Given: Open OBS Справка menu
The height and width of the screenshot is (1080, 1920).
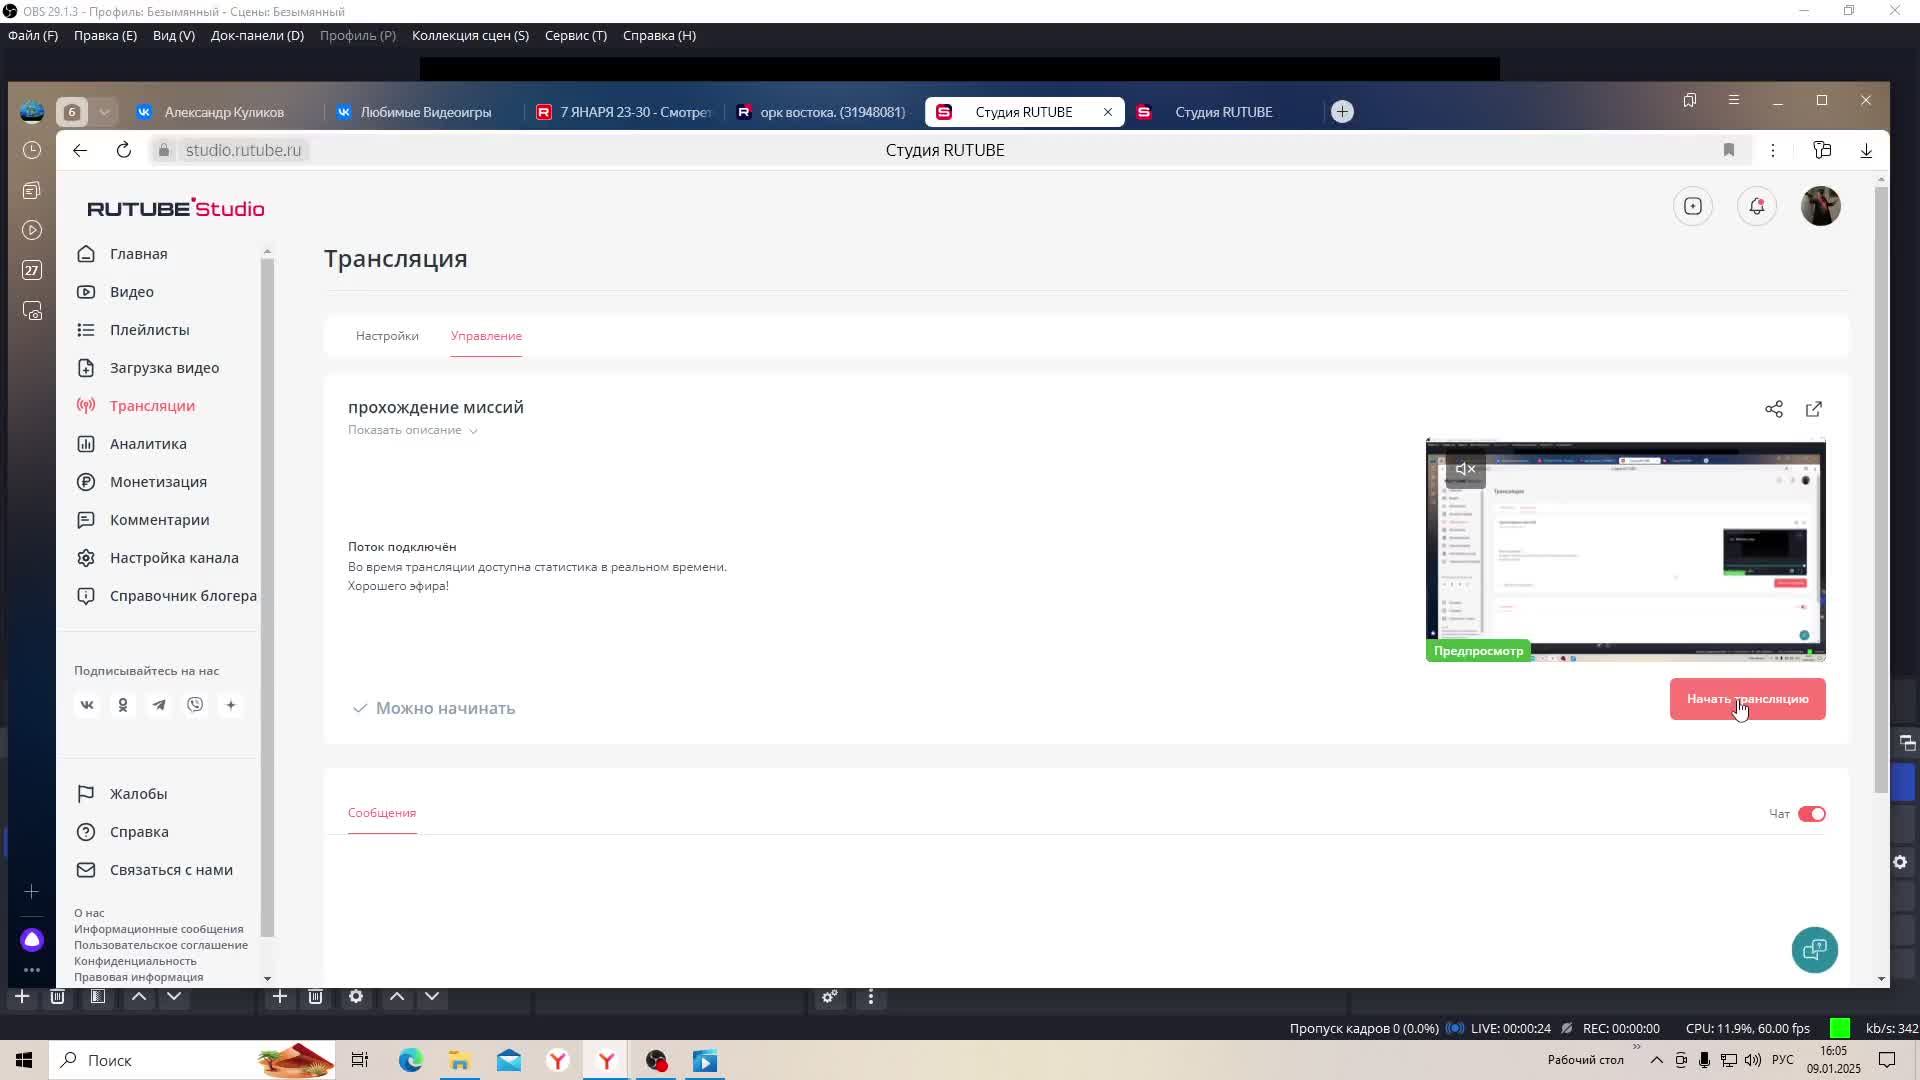Looking at the screenshot, I should 659,35.
